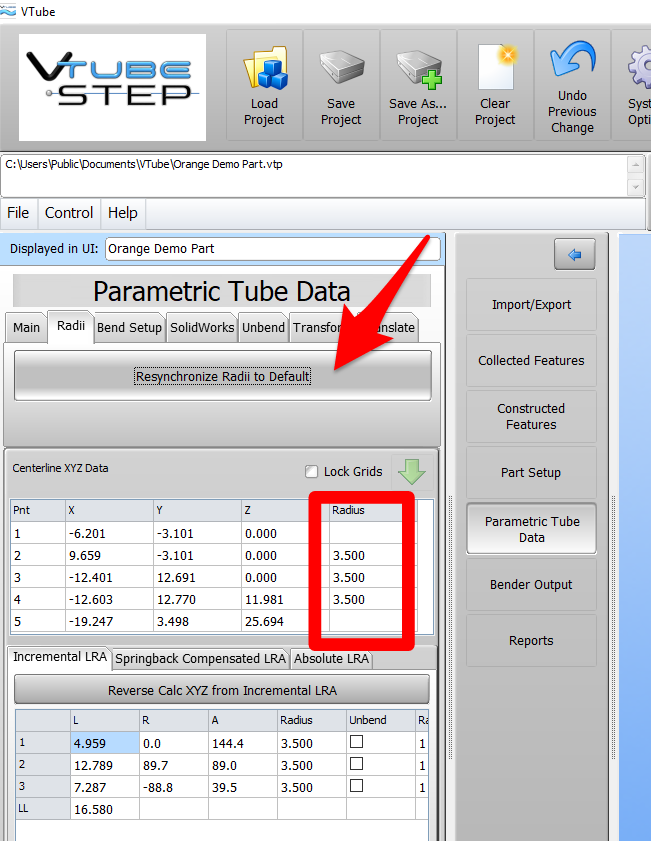This screenshot has width=651, height=841.
Task: Open System Options gear icon
Action: [x=638, y=70]
